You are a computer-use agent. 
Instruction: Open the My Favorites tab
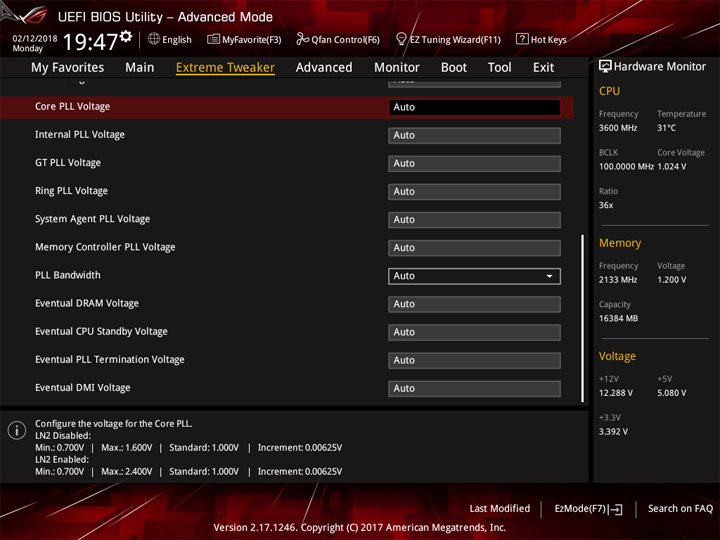click(x=68, y=68)
